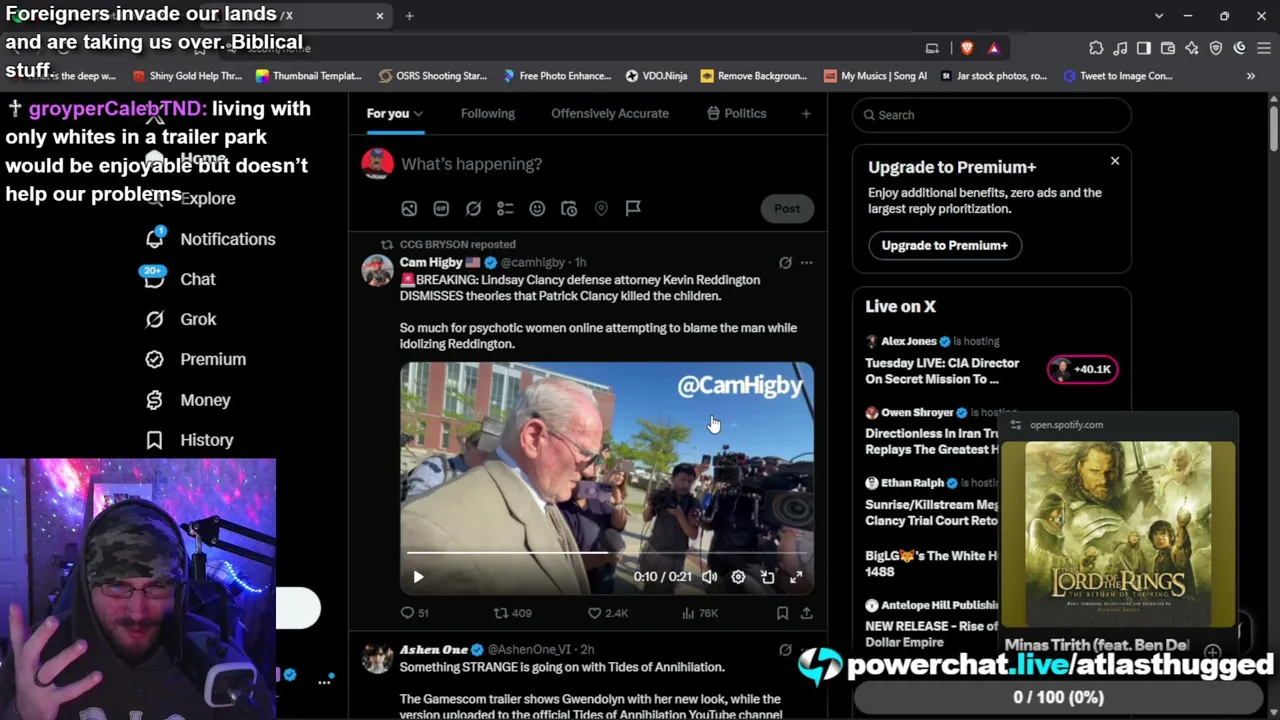Like Cam Higby's post
The height and width of the screenshot is (720, 1280).
[607, 613]
